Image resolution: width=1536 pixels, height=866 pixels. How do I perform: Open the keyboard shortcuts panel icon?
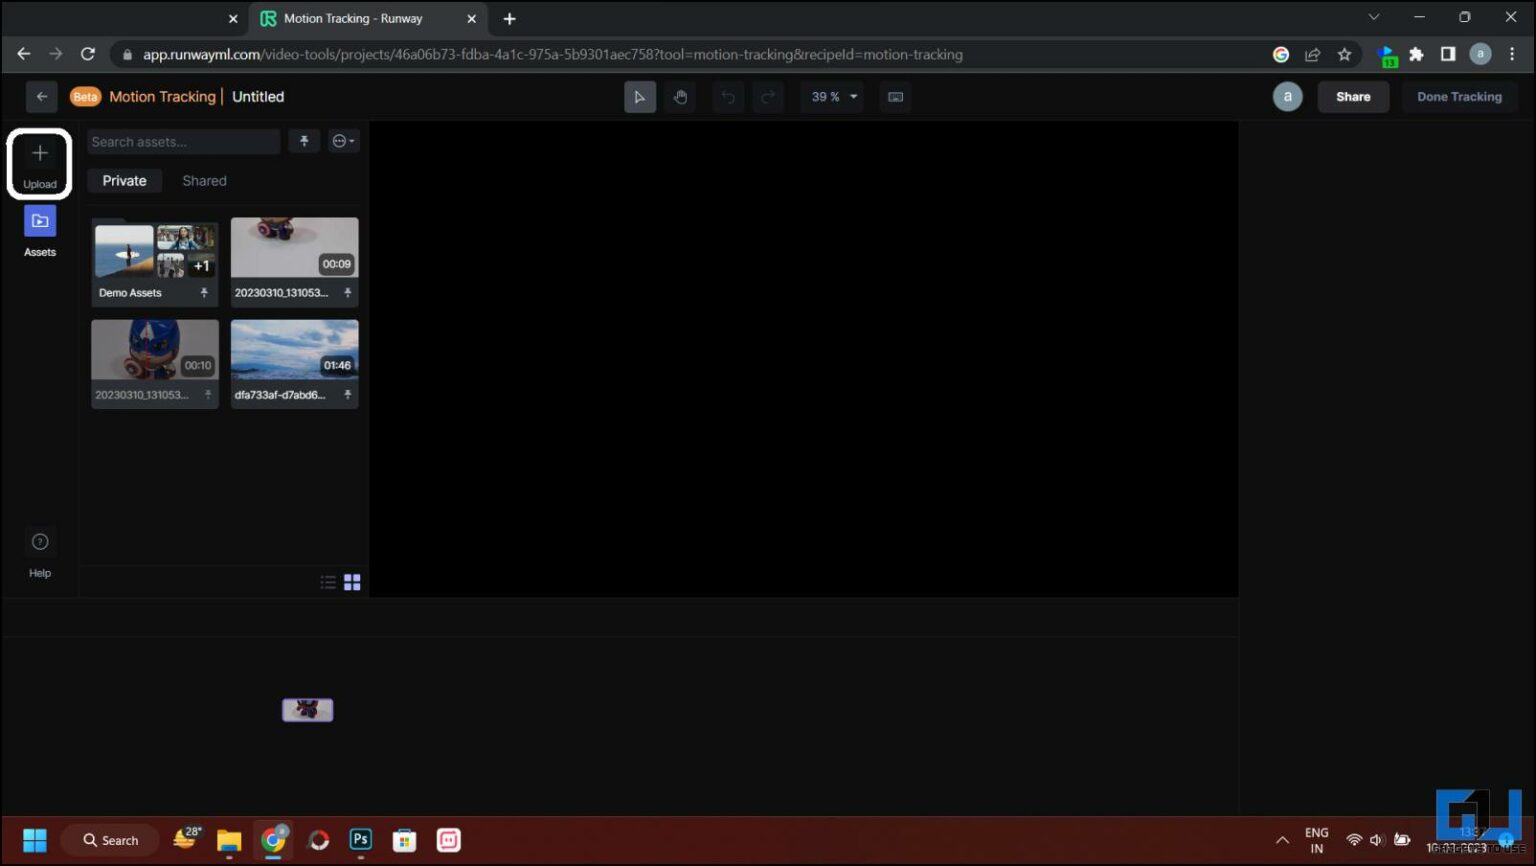pos(895,96)
